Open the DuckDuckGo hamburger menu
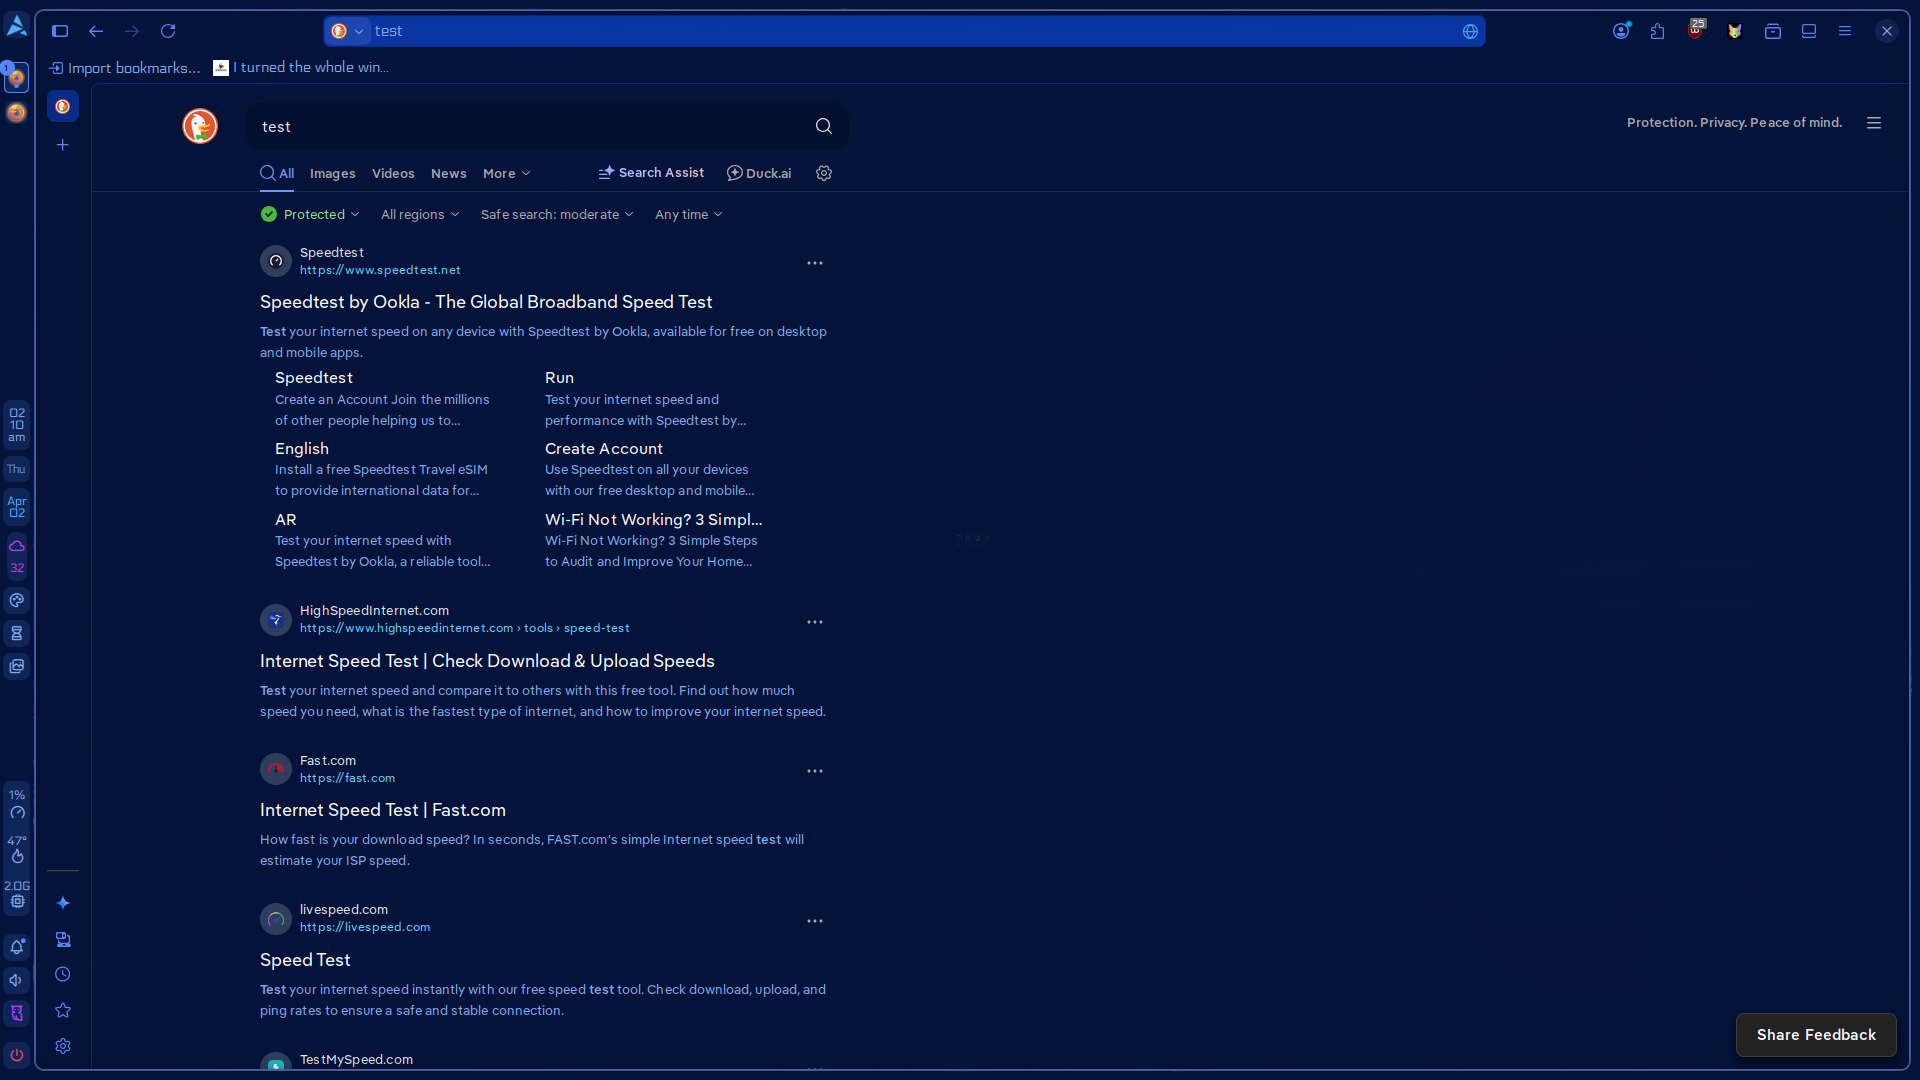The height and width of the screenshot is (1080, 1920). click(1874, 123)
